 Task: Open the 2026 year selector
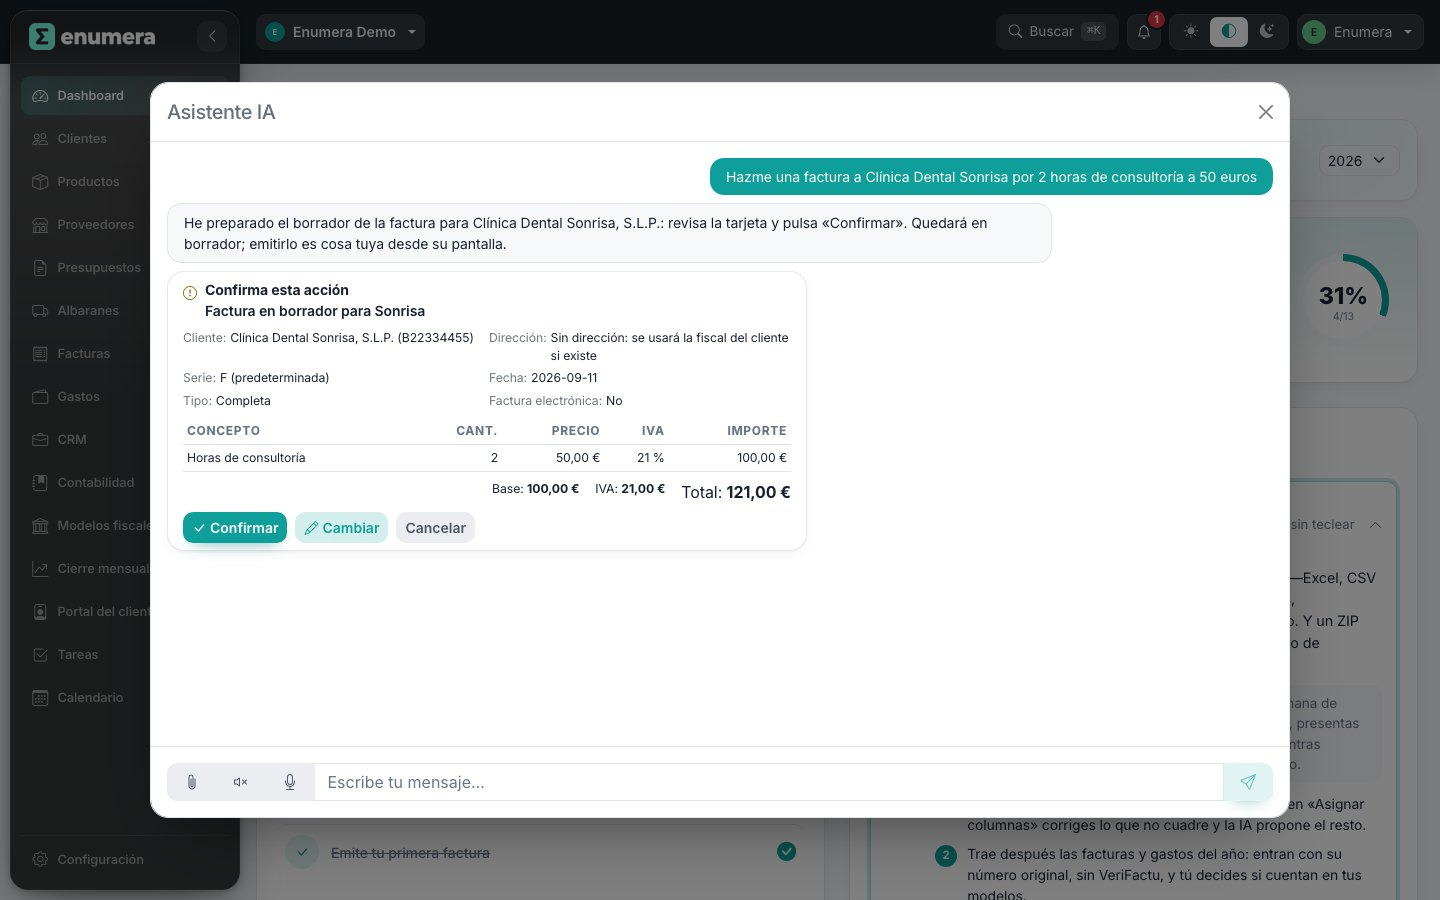tap(1357, 161)
